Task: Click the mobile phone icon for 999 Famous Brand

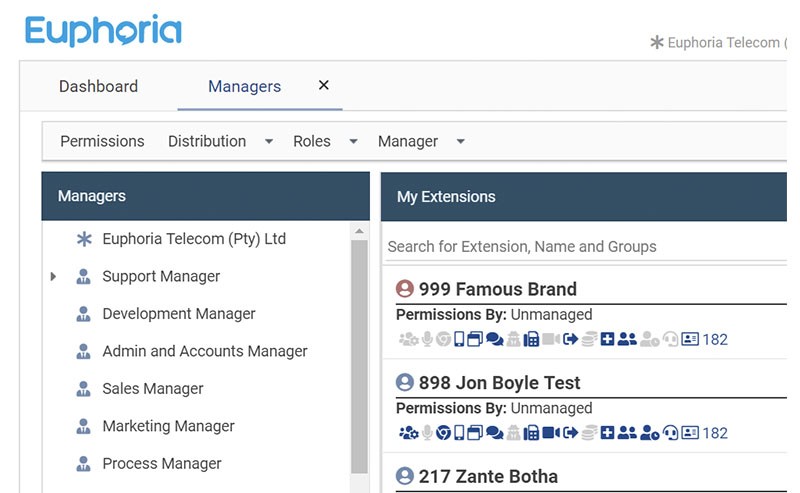Action: tap(459, 339)
